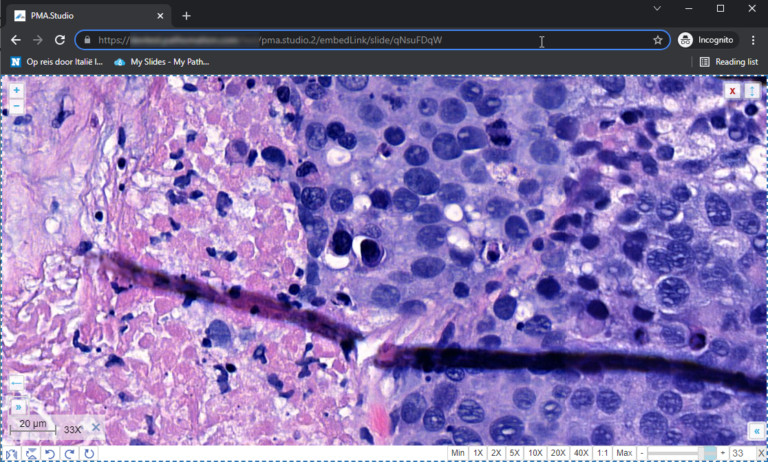Click the zoom out minus button at top-left
The width and height of the screenshot is (768, 462).
click(16, 105)
